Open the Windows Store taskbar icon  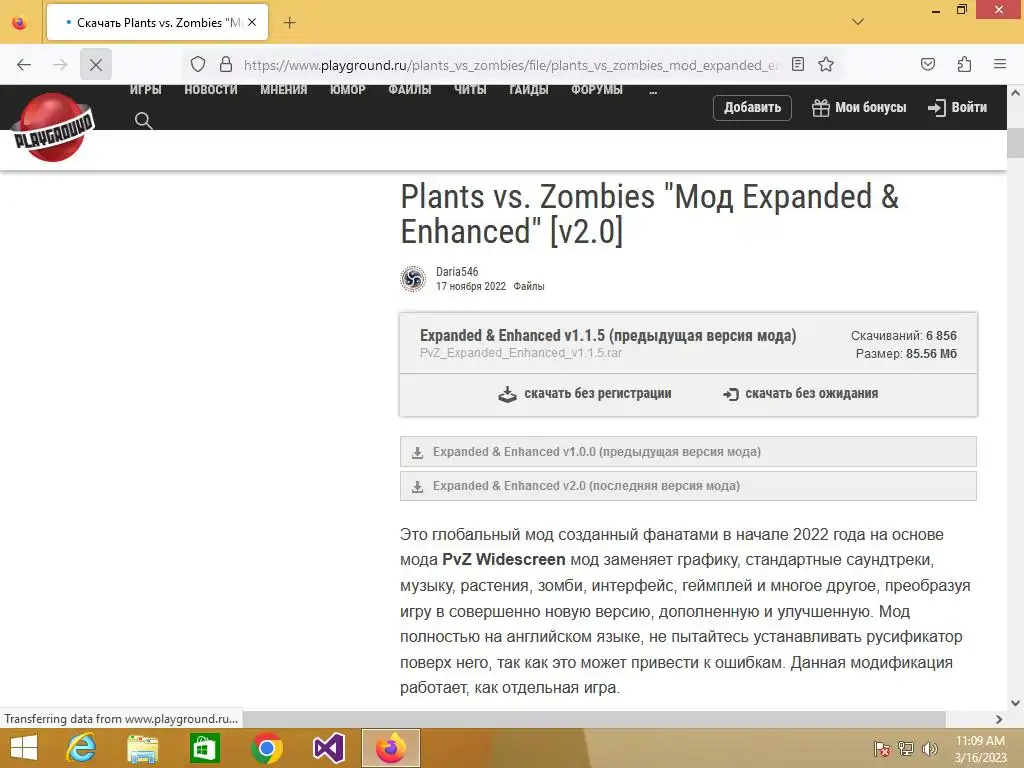pyautogui.click(x=204, y=748)
